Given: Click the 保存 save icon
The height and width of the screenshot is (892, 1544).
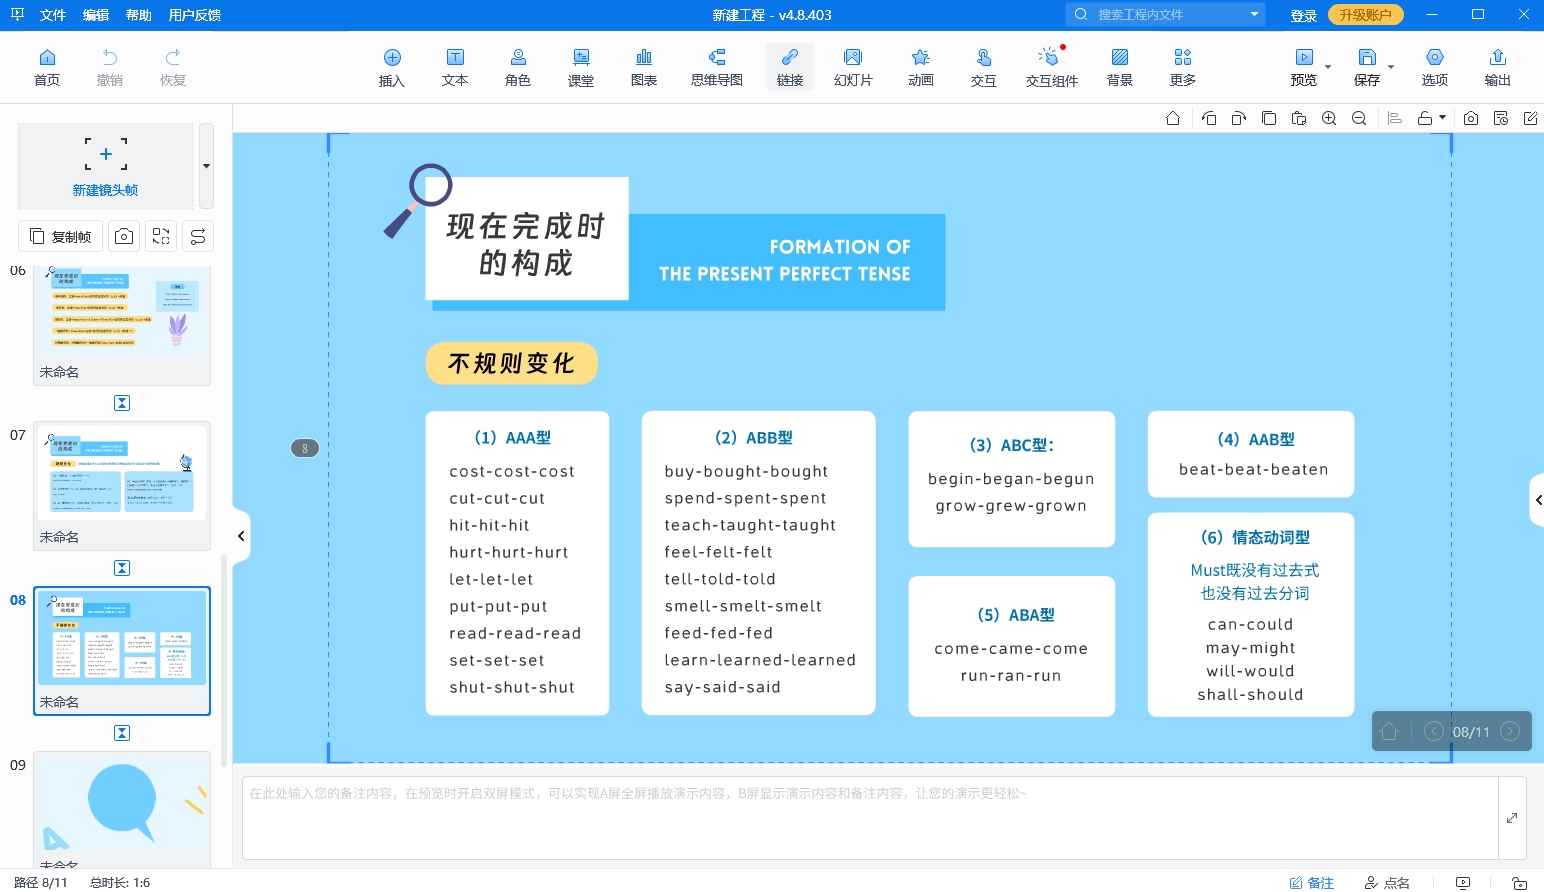Looking at the screenshot, I should (1367, 67).
